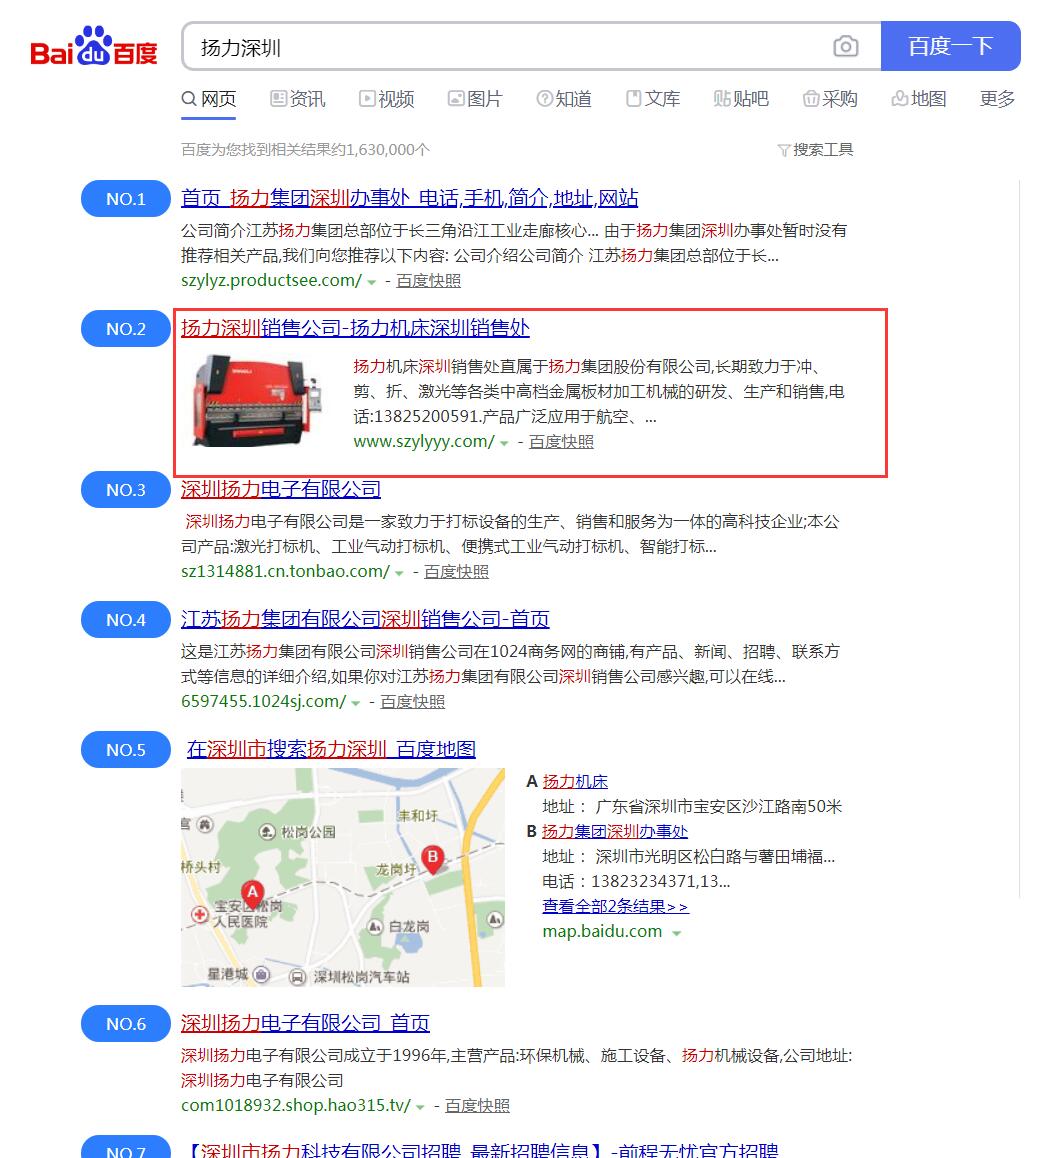The height and width of the screenshot is (1158, 1041).
Task: Expand the 更多 menu
Action: [x=997, y=99]
